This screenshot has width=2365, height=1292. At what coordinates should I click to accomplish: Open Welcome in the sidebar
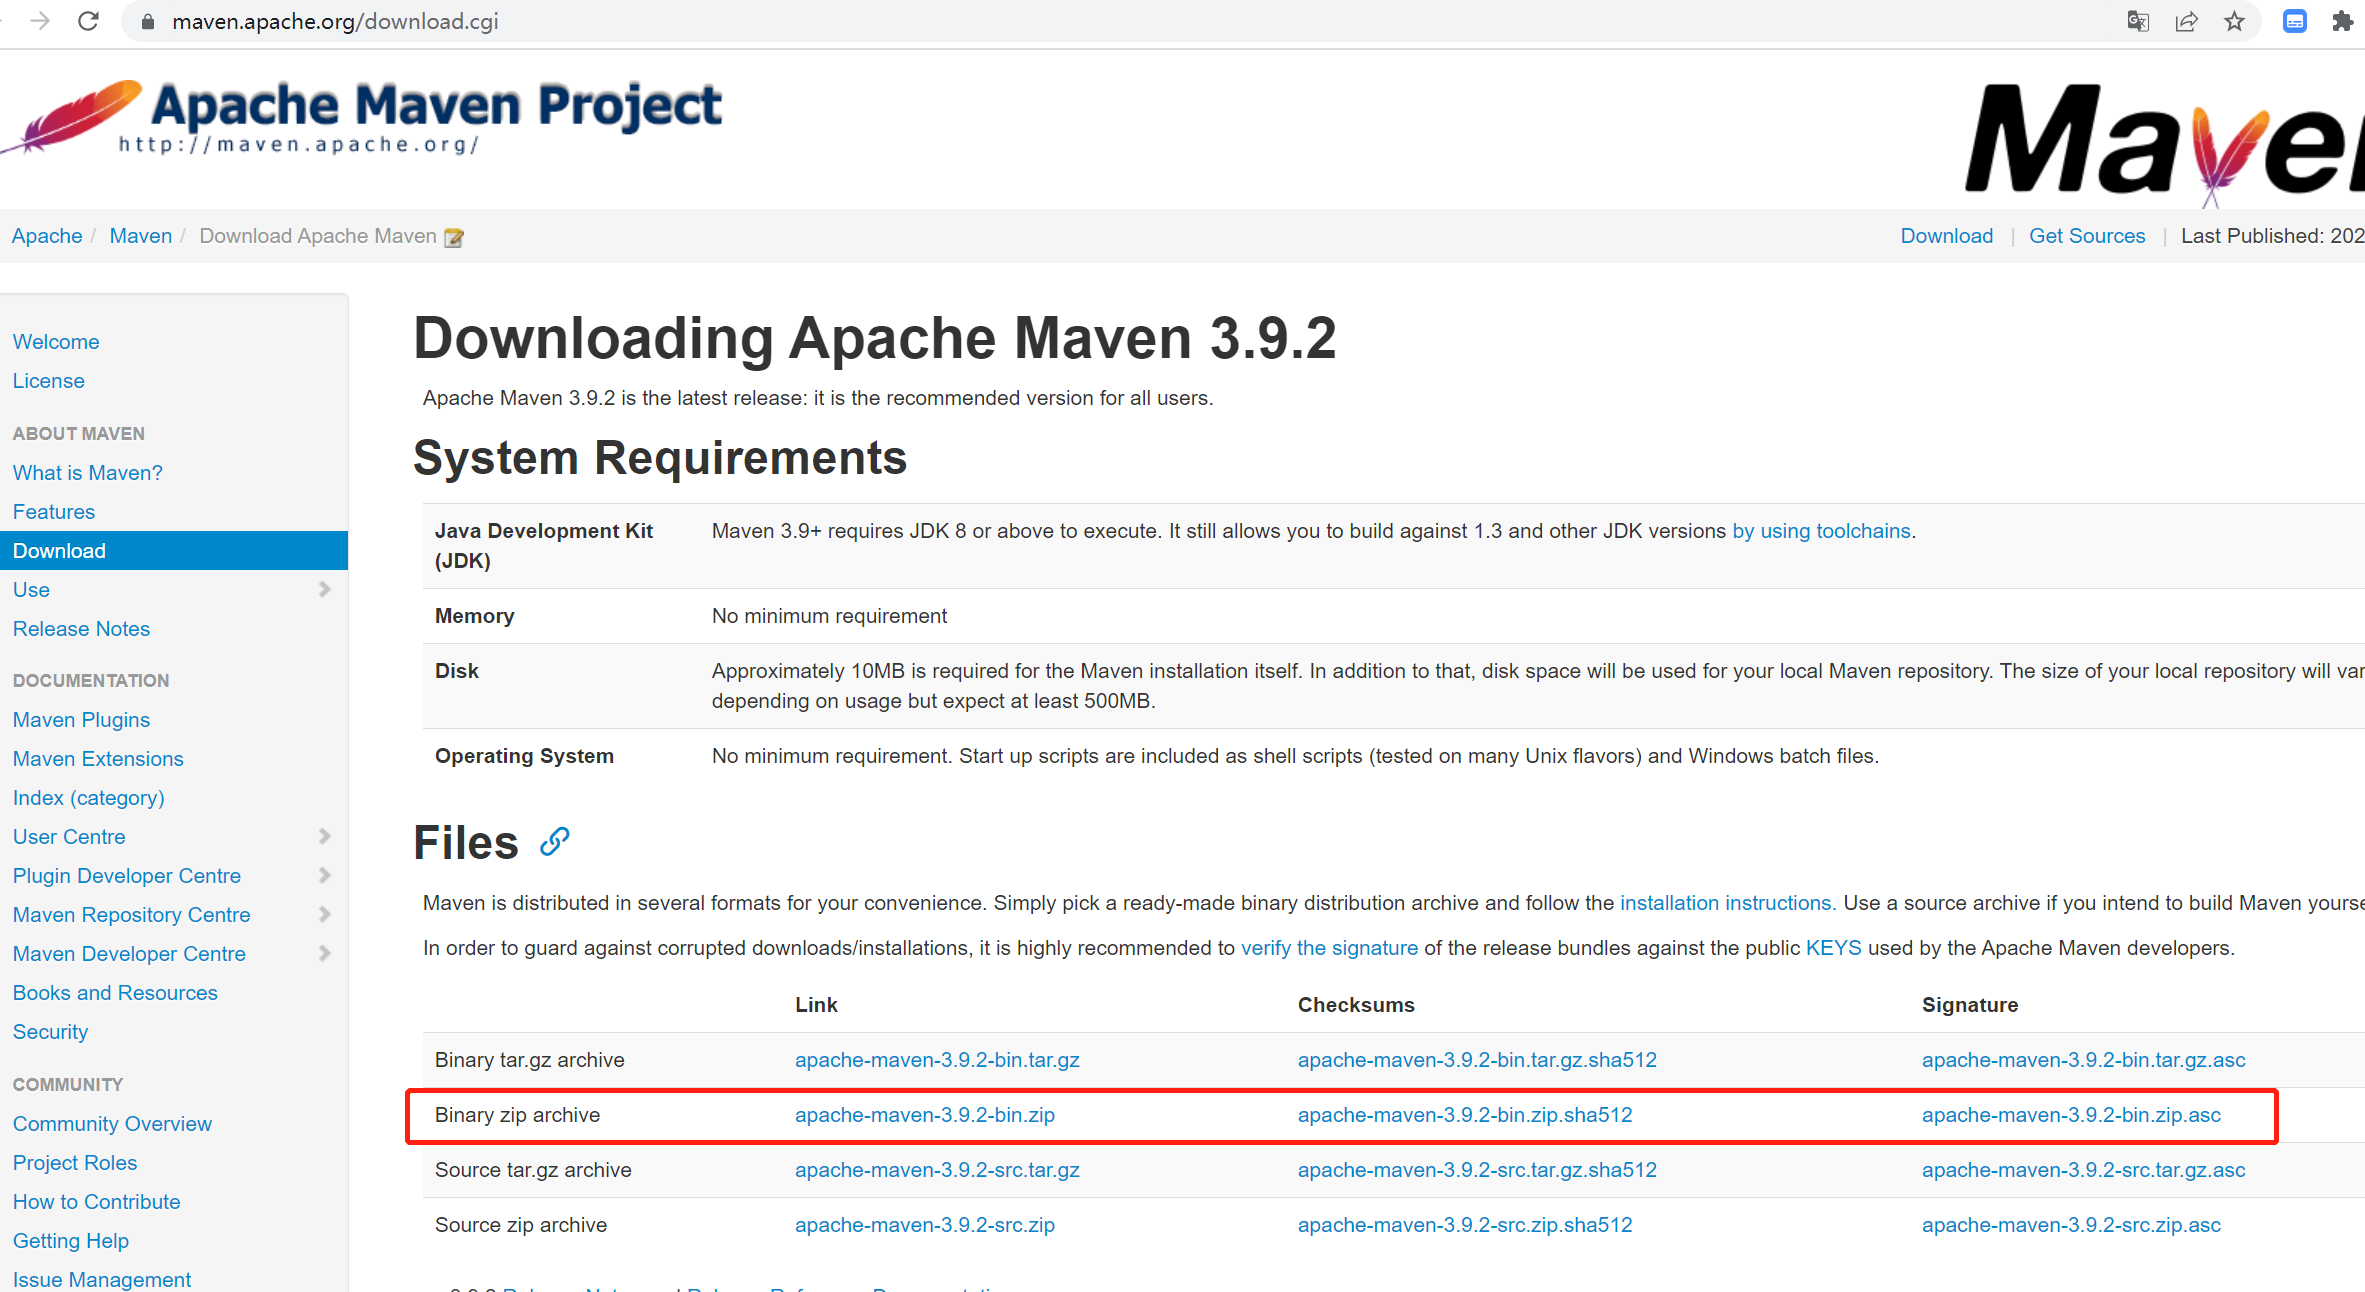coord(56,342)
